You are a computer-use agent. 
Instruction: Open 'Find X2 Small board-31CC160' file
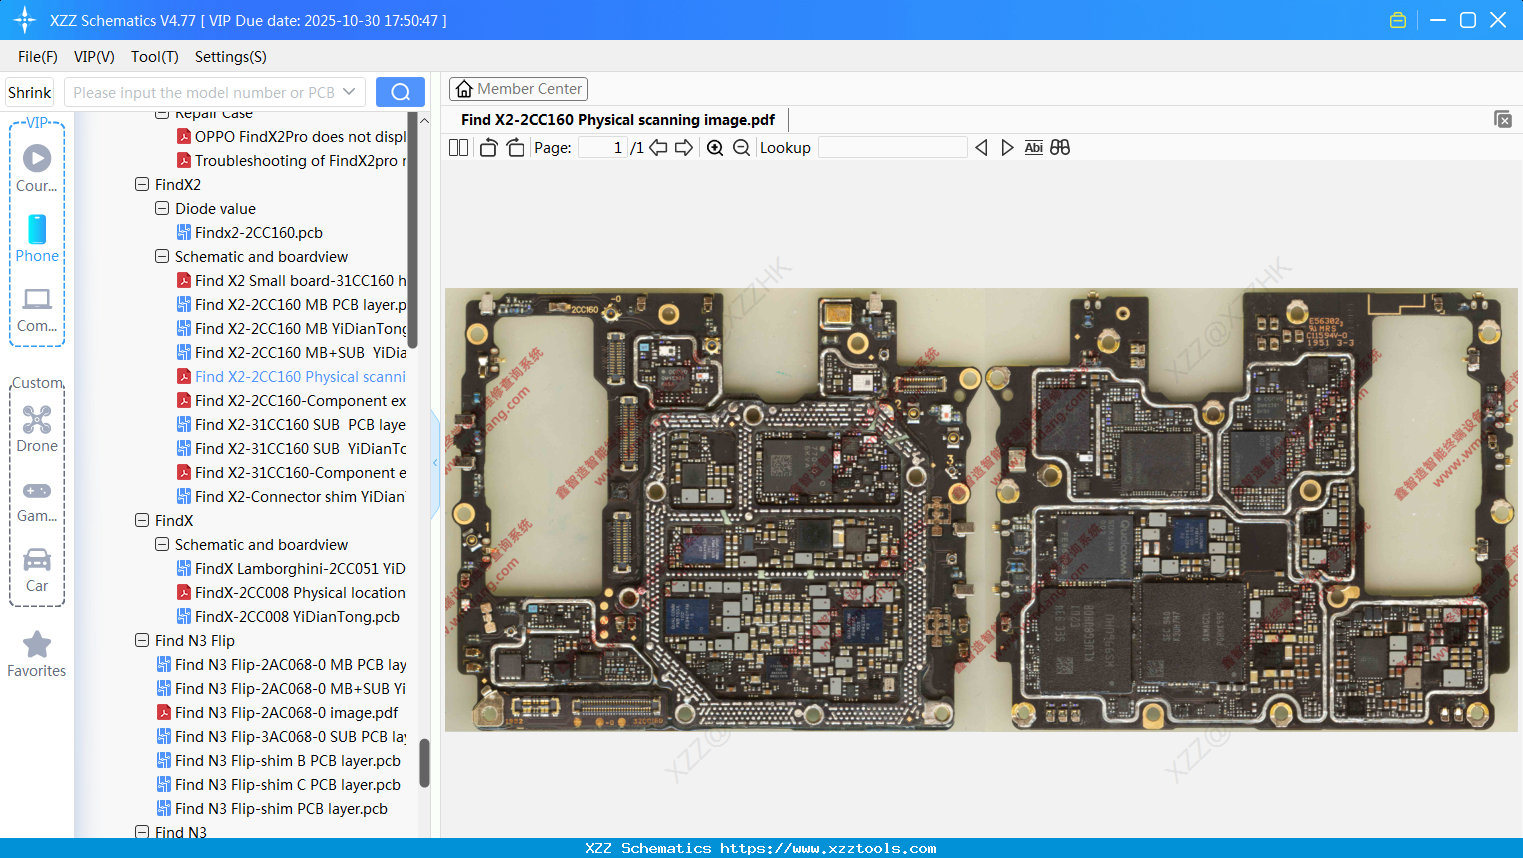tap(292, 280)
